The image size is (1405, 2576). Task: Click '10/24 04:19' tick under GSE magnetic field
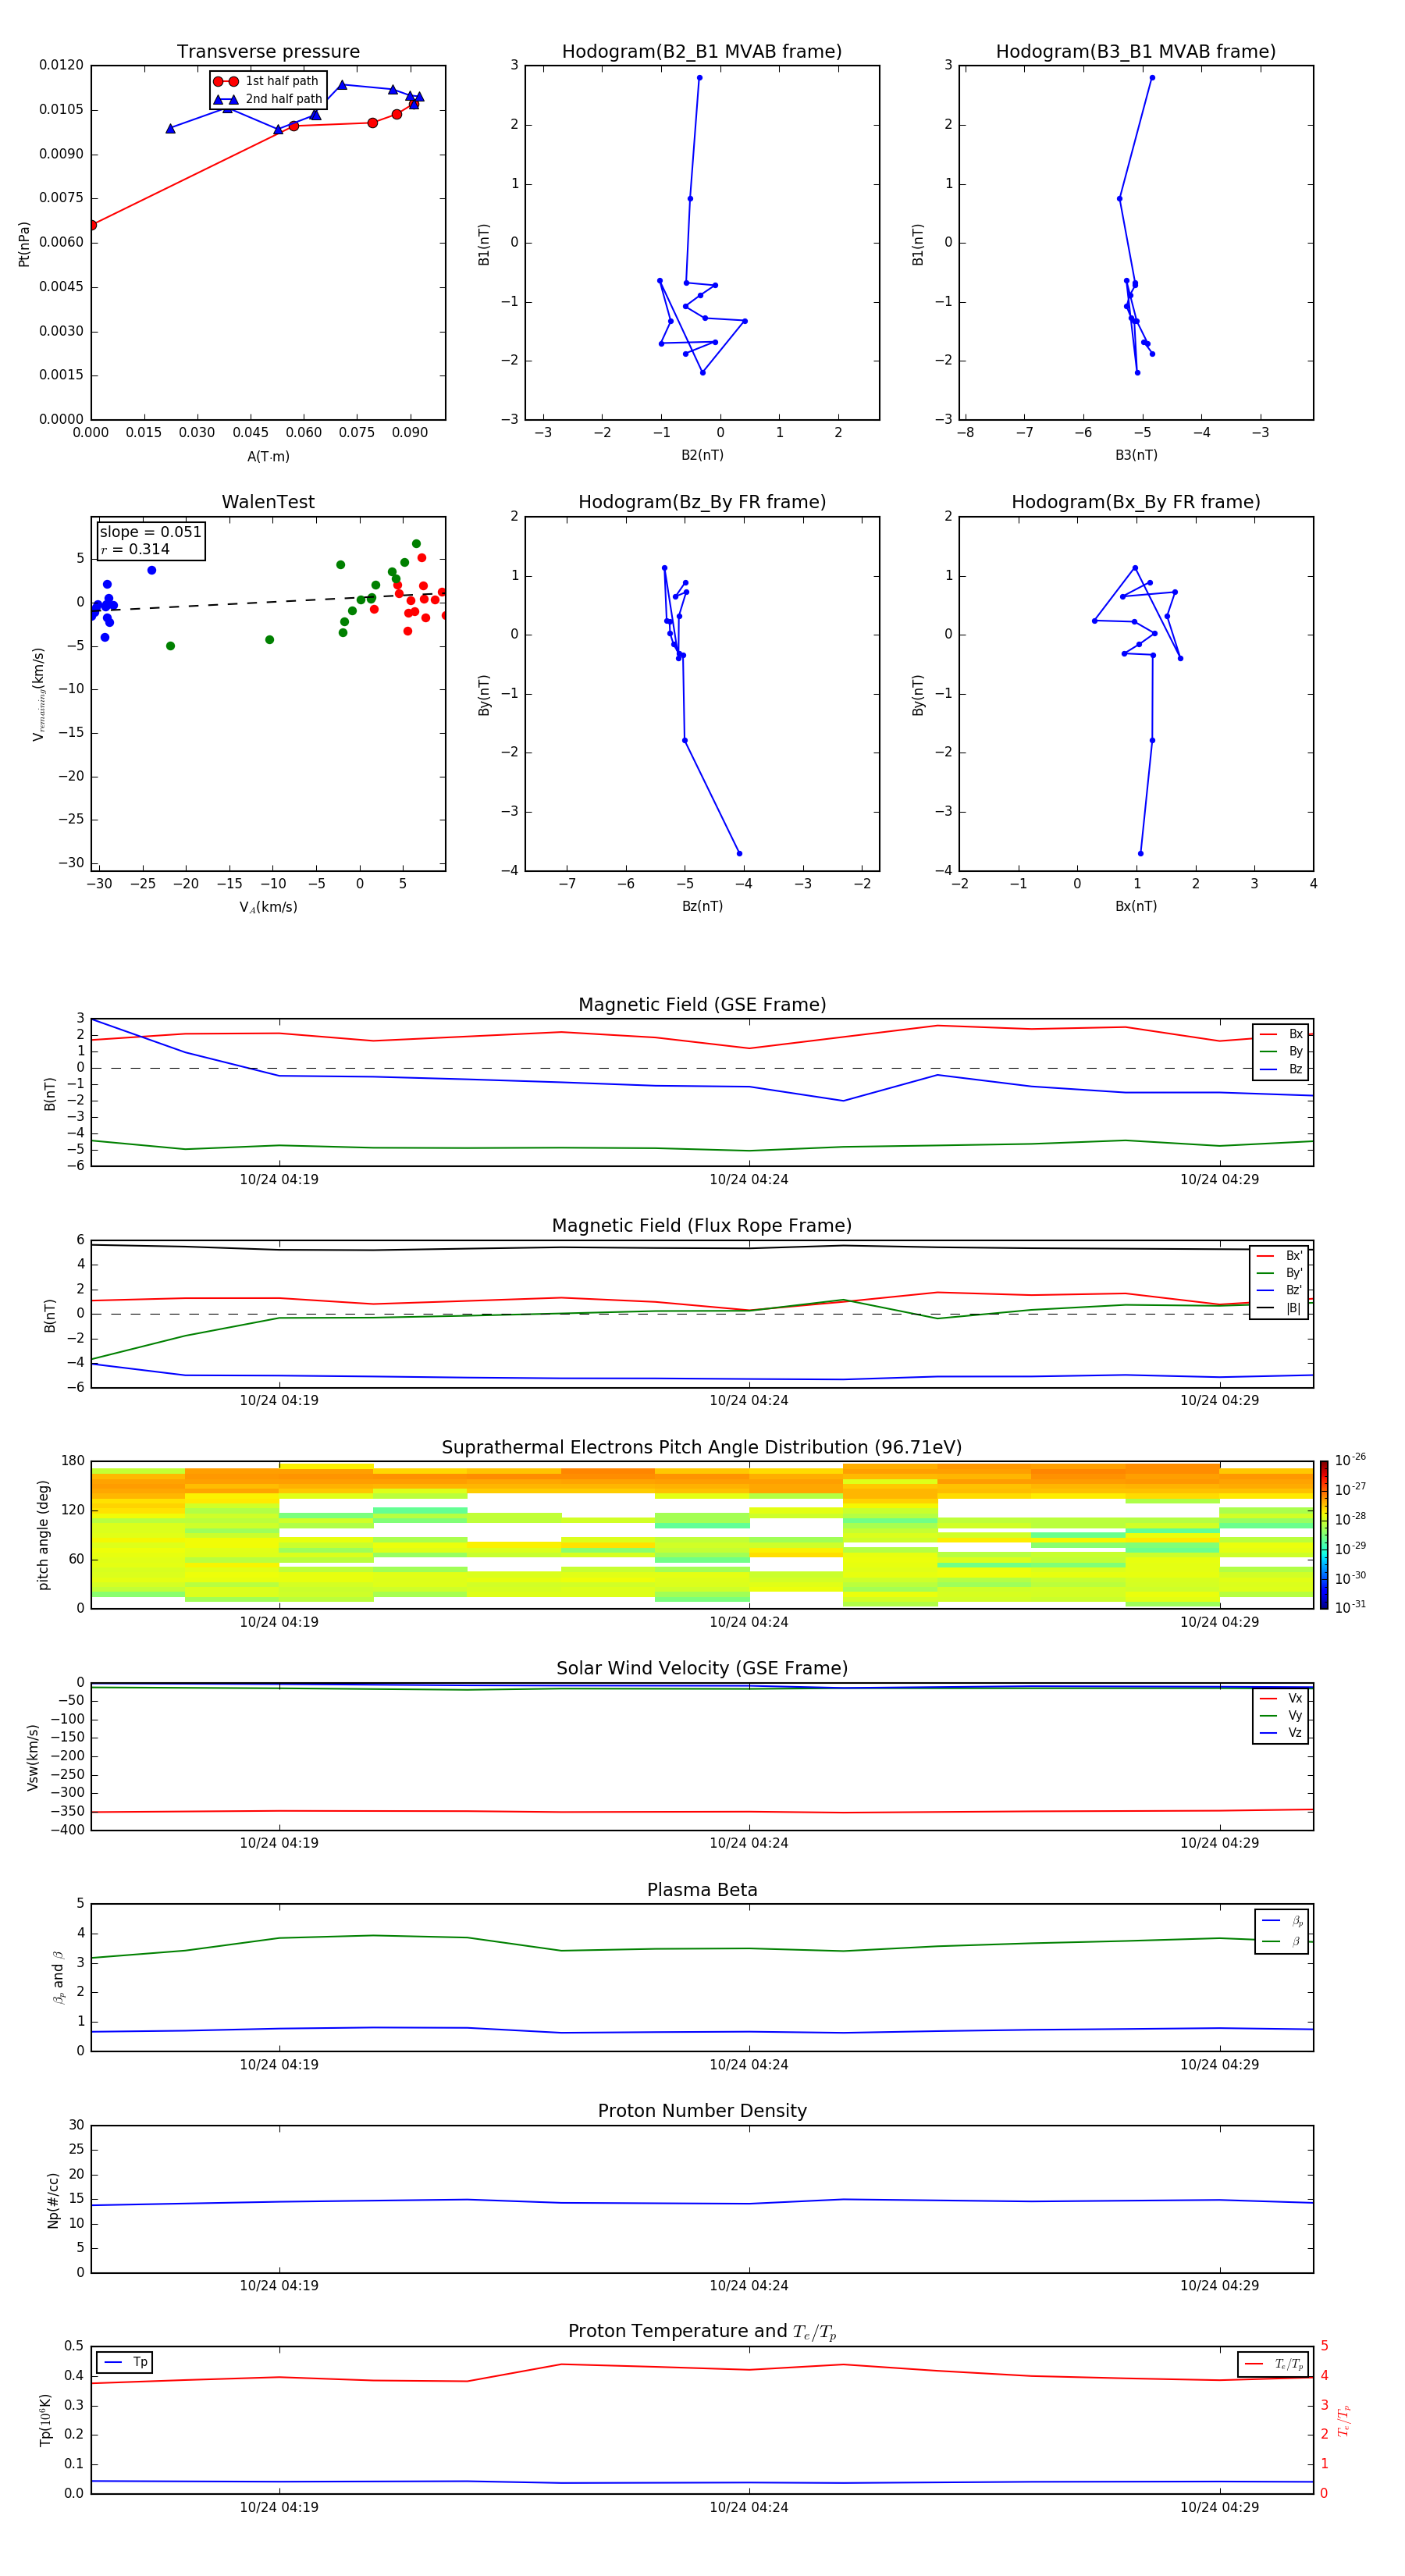pyautogui.click(x=279, y=1179)
